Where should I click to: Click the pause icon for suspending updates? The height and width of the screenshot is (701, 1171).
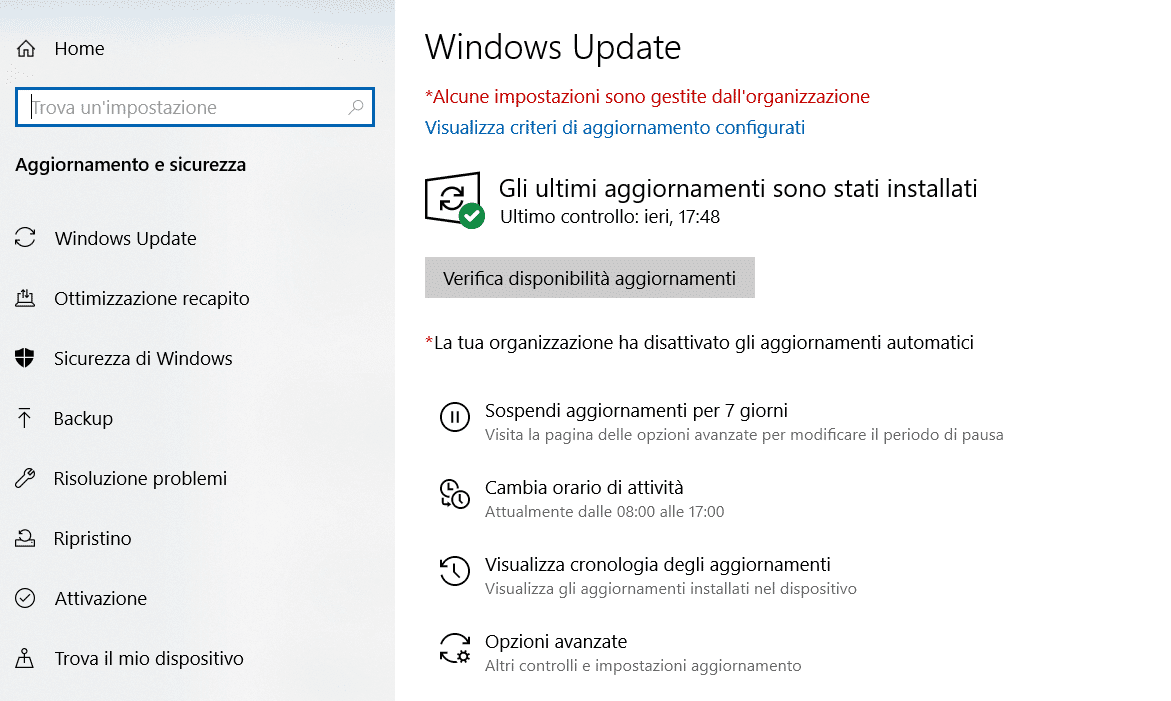pyautogui.click(x=455, y=417)
